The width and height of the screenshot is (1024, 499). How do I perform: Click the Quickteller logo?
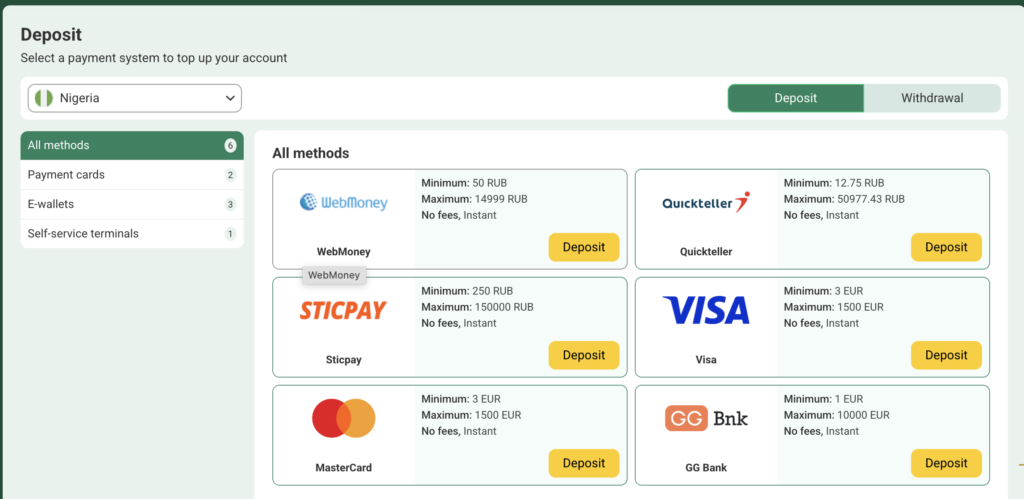[706, 202]
